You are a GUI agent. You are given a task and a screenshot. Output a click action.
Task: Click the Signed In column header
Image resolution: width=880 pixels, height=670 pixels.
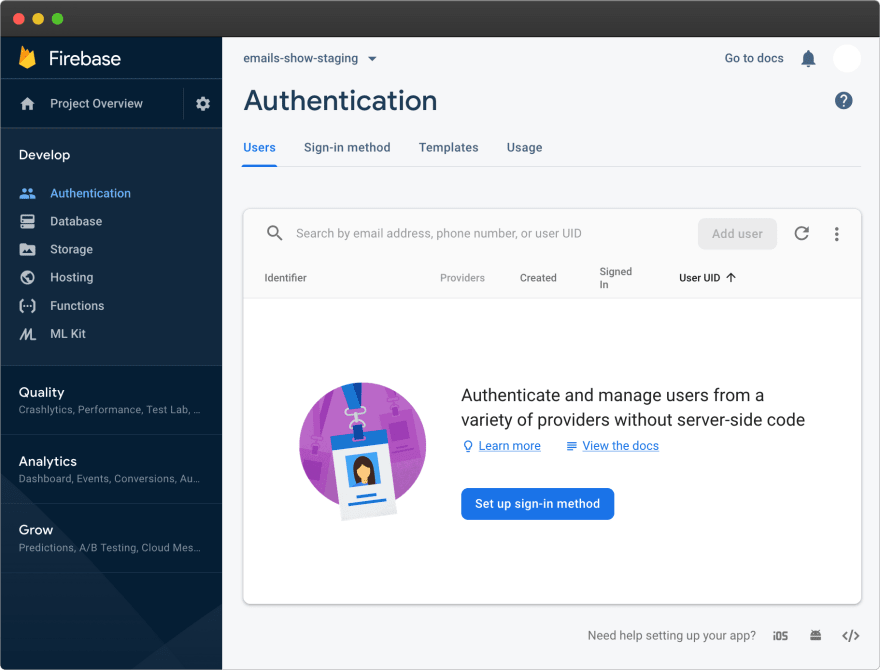point(615,278)
